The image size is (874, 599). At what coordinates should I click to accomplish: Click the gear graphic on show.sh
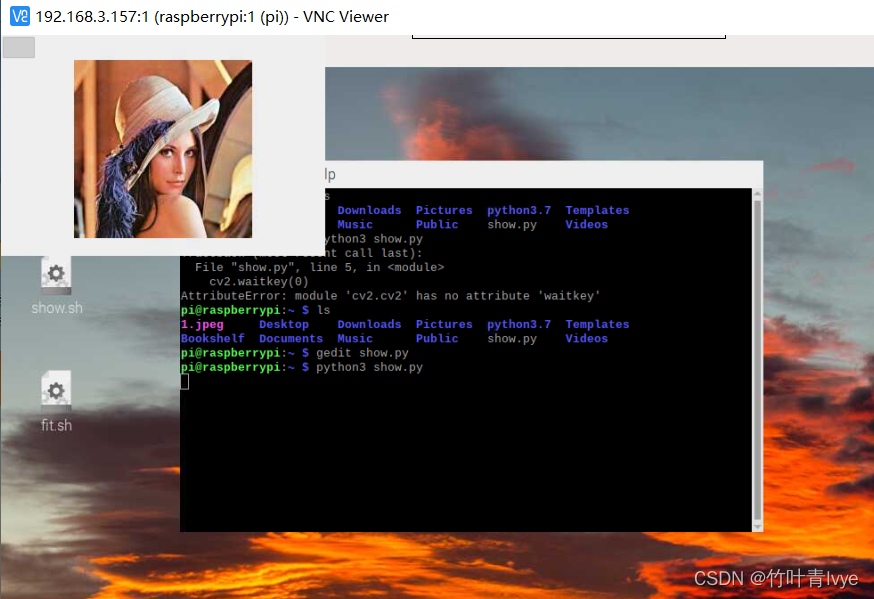click(x=55, y=272)
